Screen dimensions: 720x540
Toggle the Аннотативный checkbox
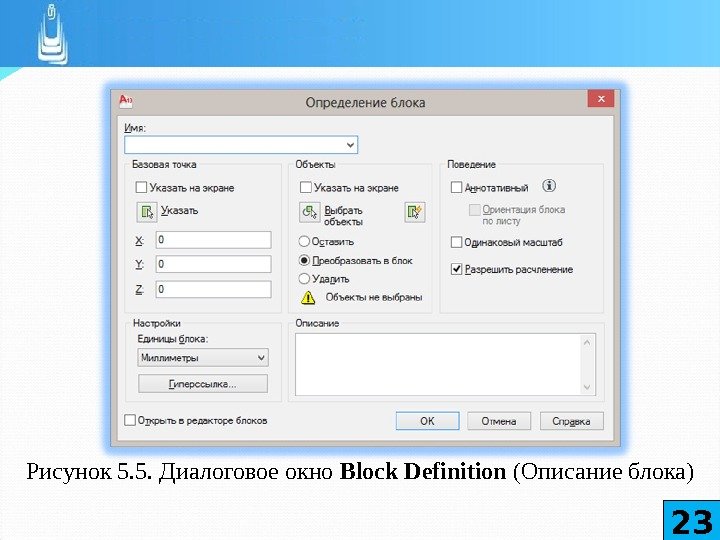456,187
